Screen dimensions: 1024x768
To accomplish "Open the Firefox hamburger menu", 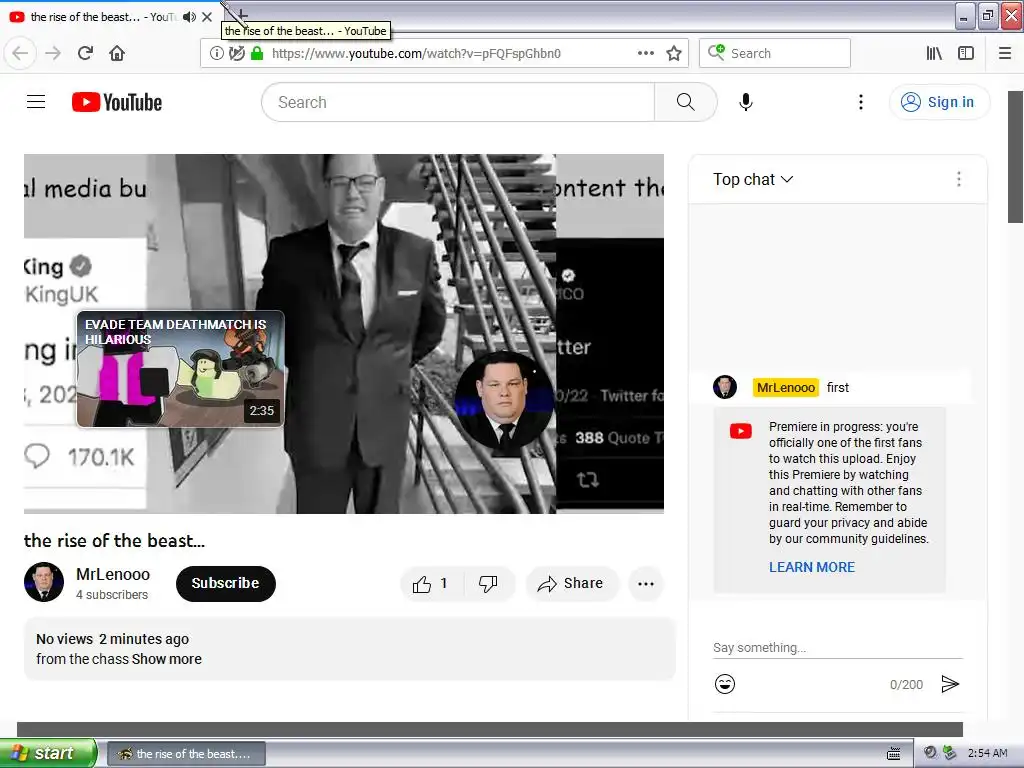I will (1005, 53).
